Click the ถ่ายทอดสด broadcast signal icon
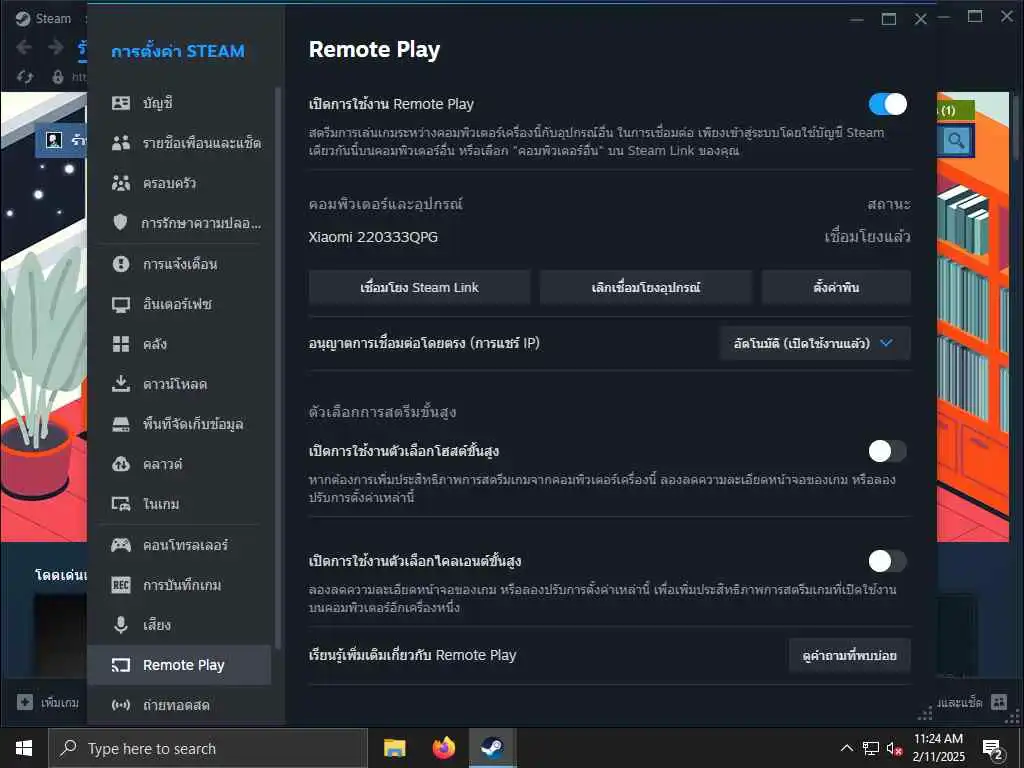This screenshot has height=768, width=1024. pyautogui.click(x=121, y=705)
